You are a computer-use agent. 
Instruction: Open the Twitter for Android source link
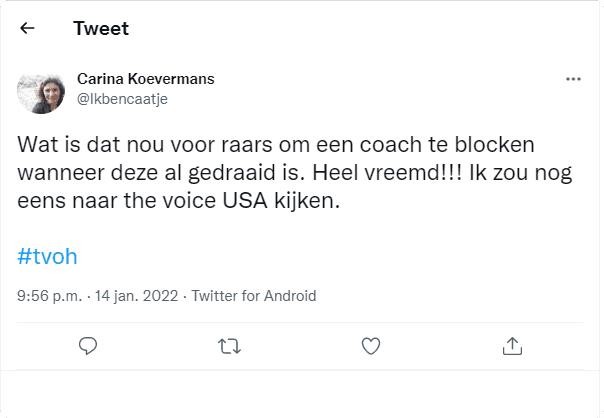click(253, 296)
